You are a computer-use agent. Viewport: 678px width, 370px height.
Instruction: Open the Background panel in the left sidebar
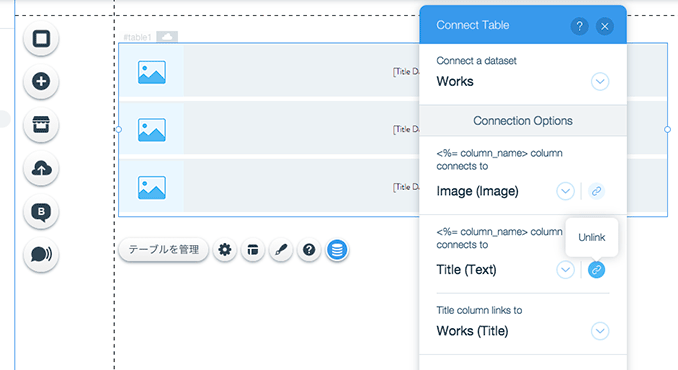pyautogui.click(x=41, y=38)
